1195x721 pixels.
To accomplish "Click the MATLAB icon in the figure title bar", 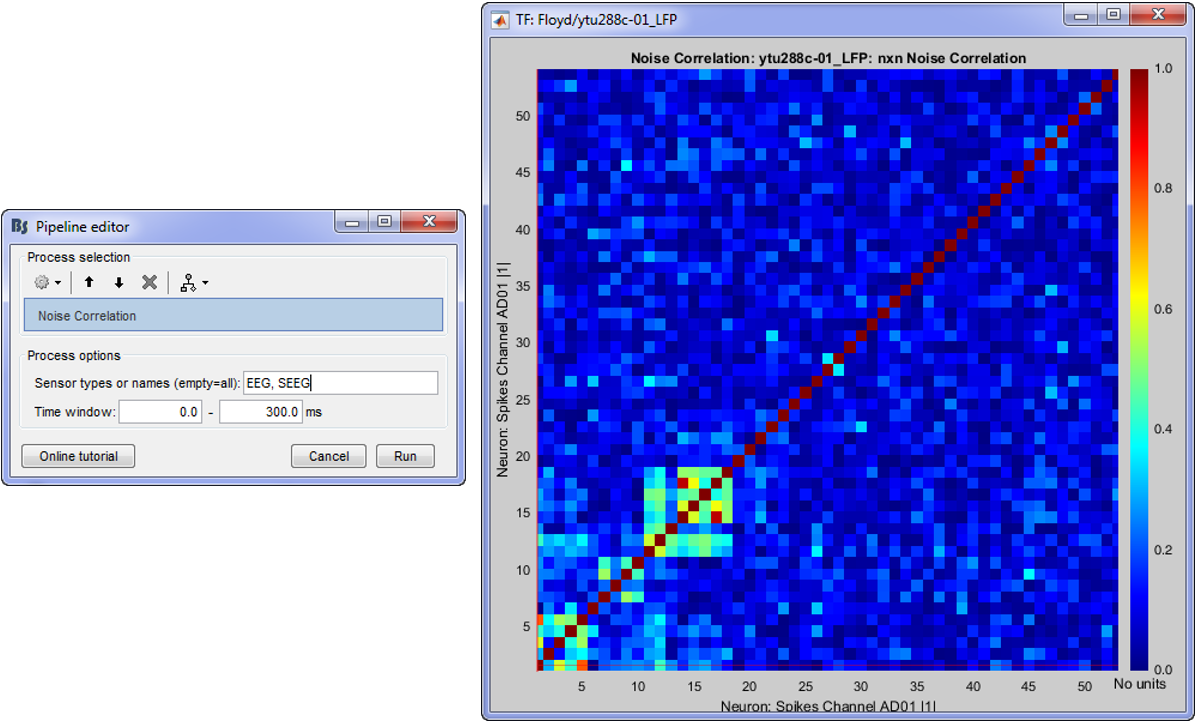I will [500, 17].
